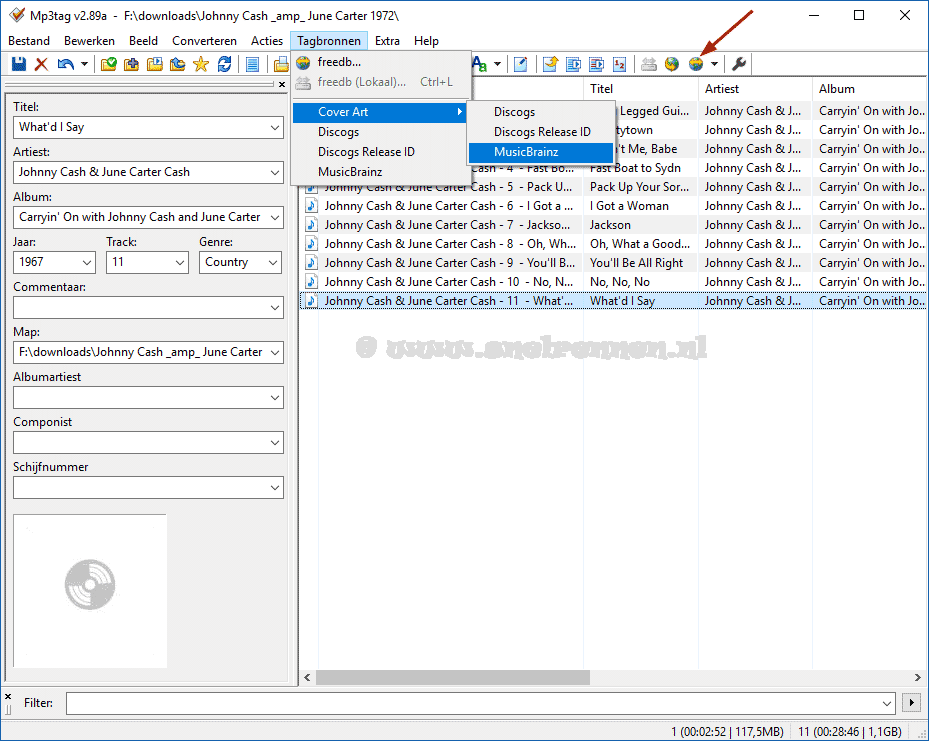Expand the Album field dropdown in tag panel
929x741 pixels.
(x=275, y=217)
